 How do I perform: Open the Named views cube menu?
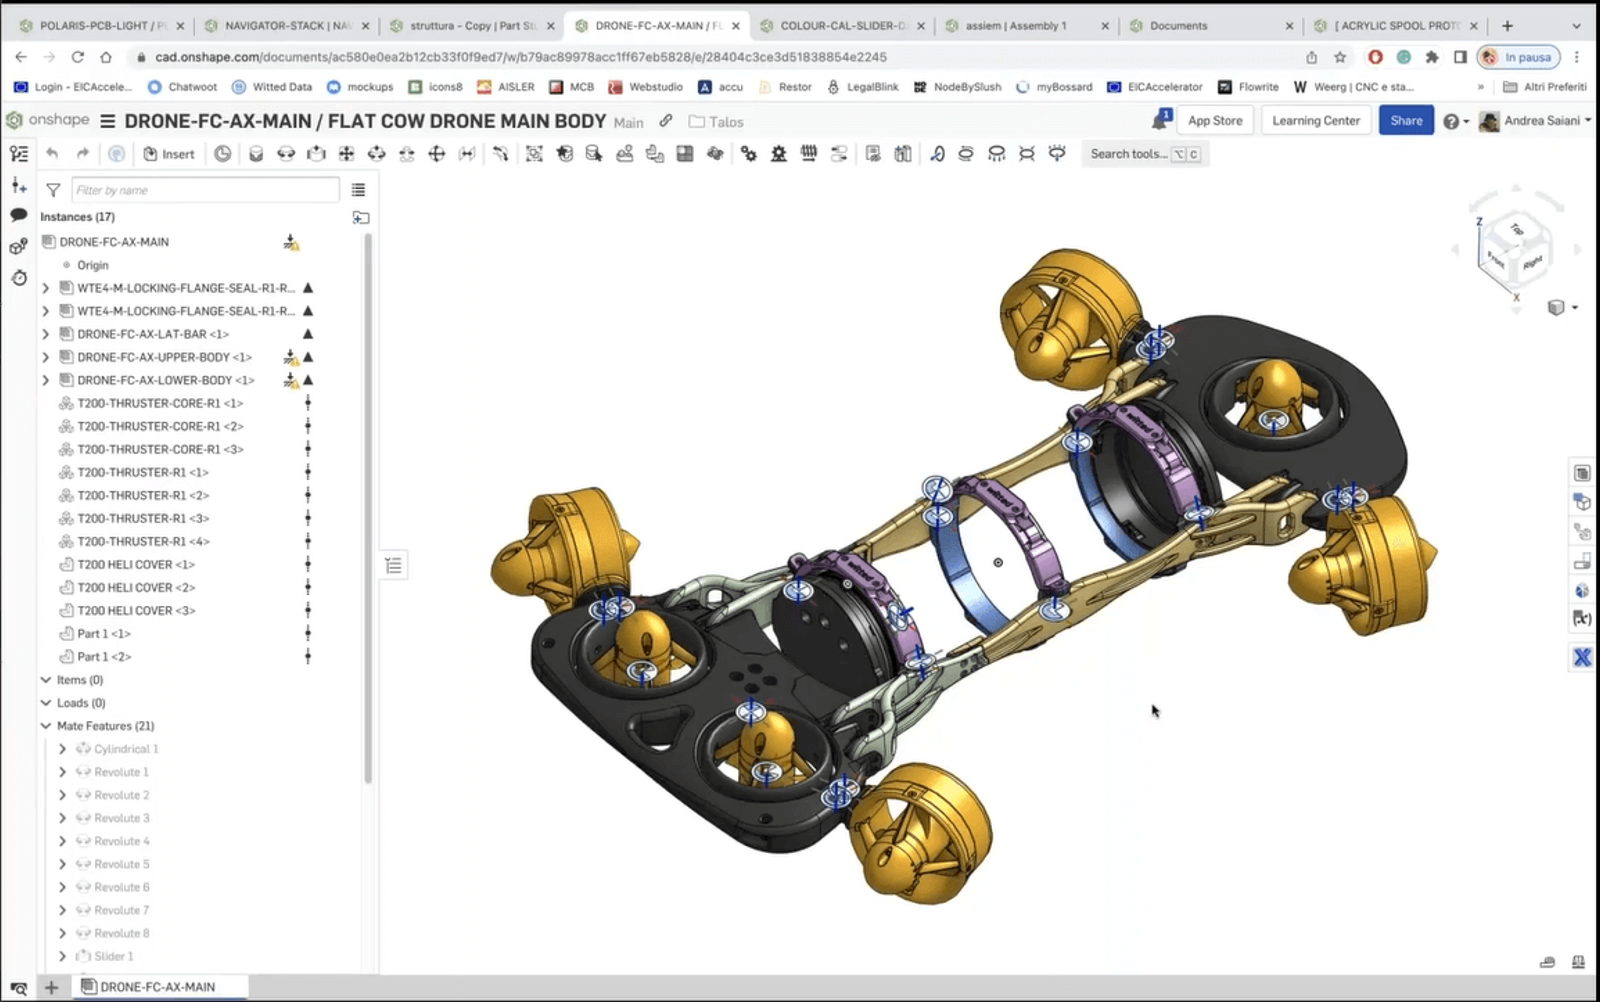click(x=1556, y=308)
